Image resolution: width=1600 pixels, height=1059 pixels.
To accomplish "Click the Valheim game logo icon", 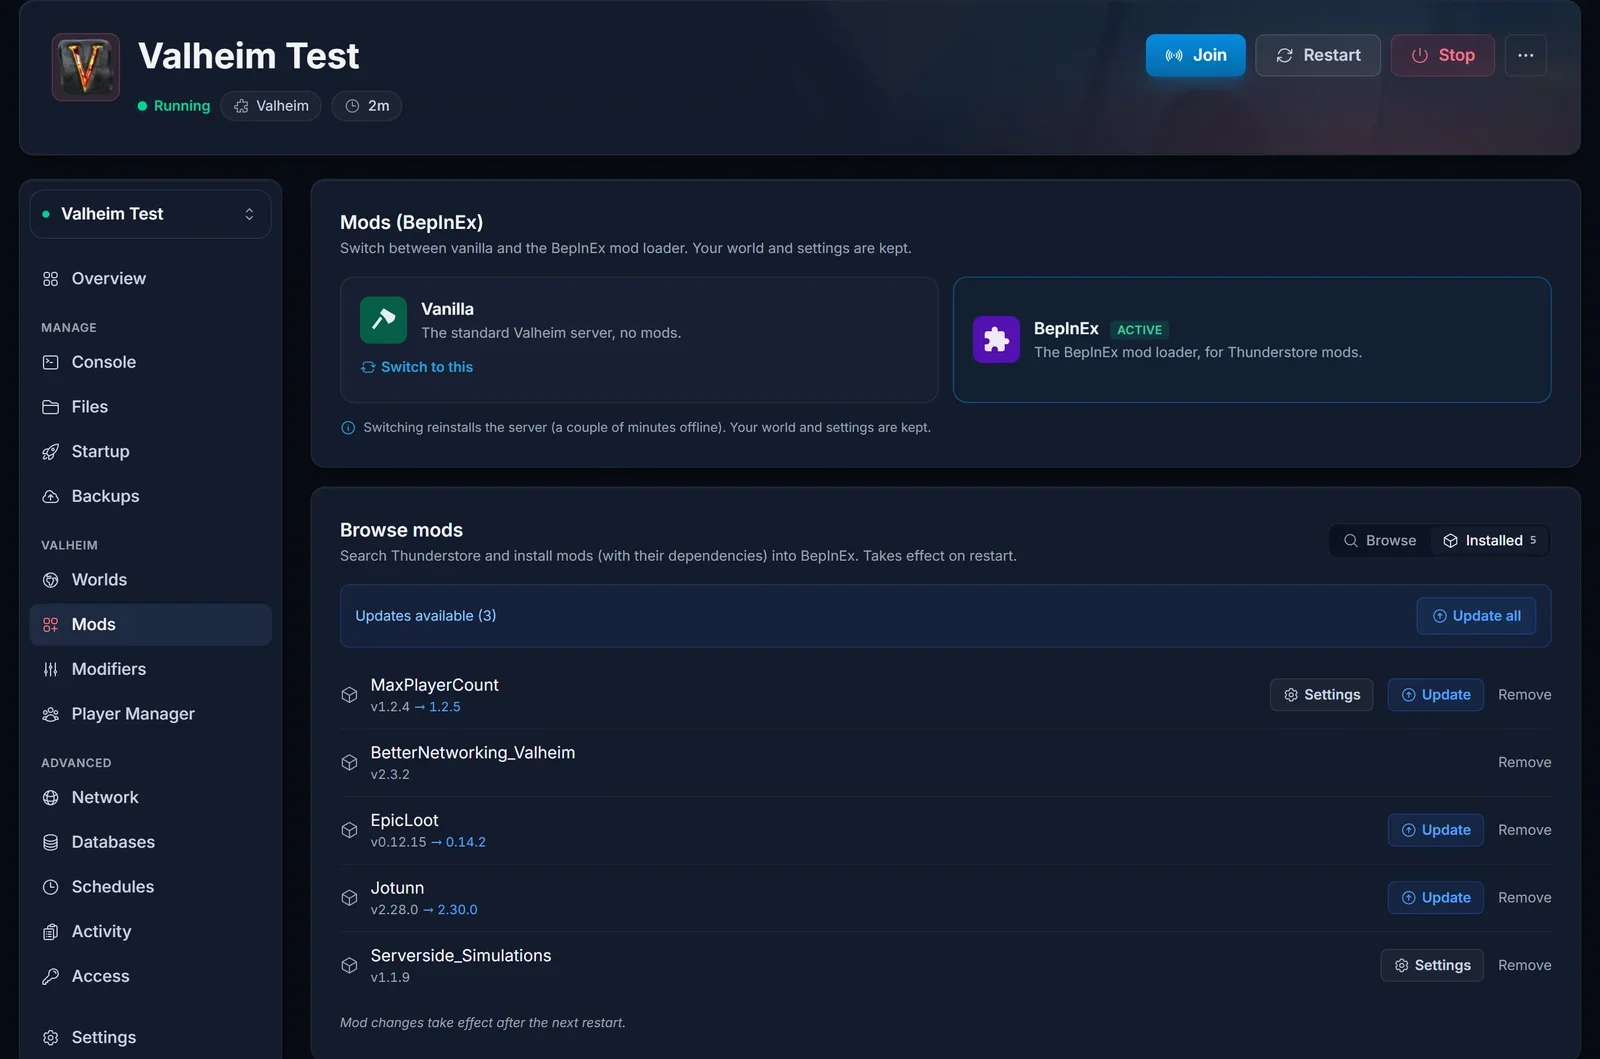I will [86, 67].
